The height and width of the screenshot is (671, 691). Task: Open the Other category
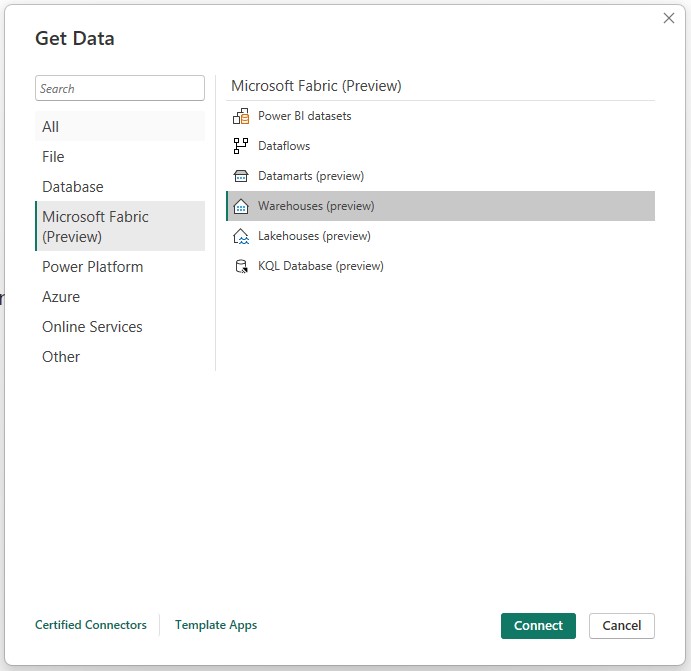click(x=120, y=356)
